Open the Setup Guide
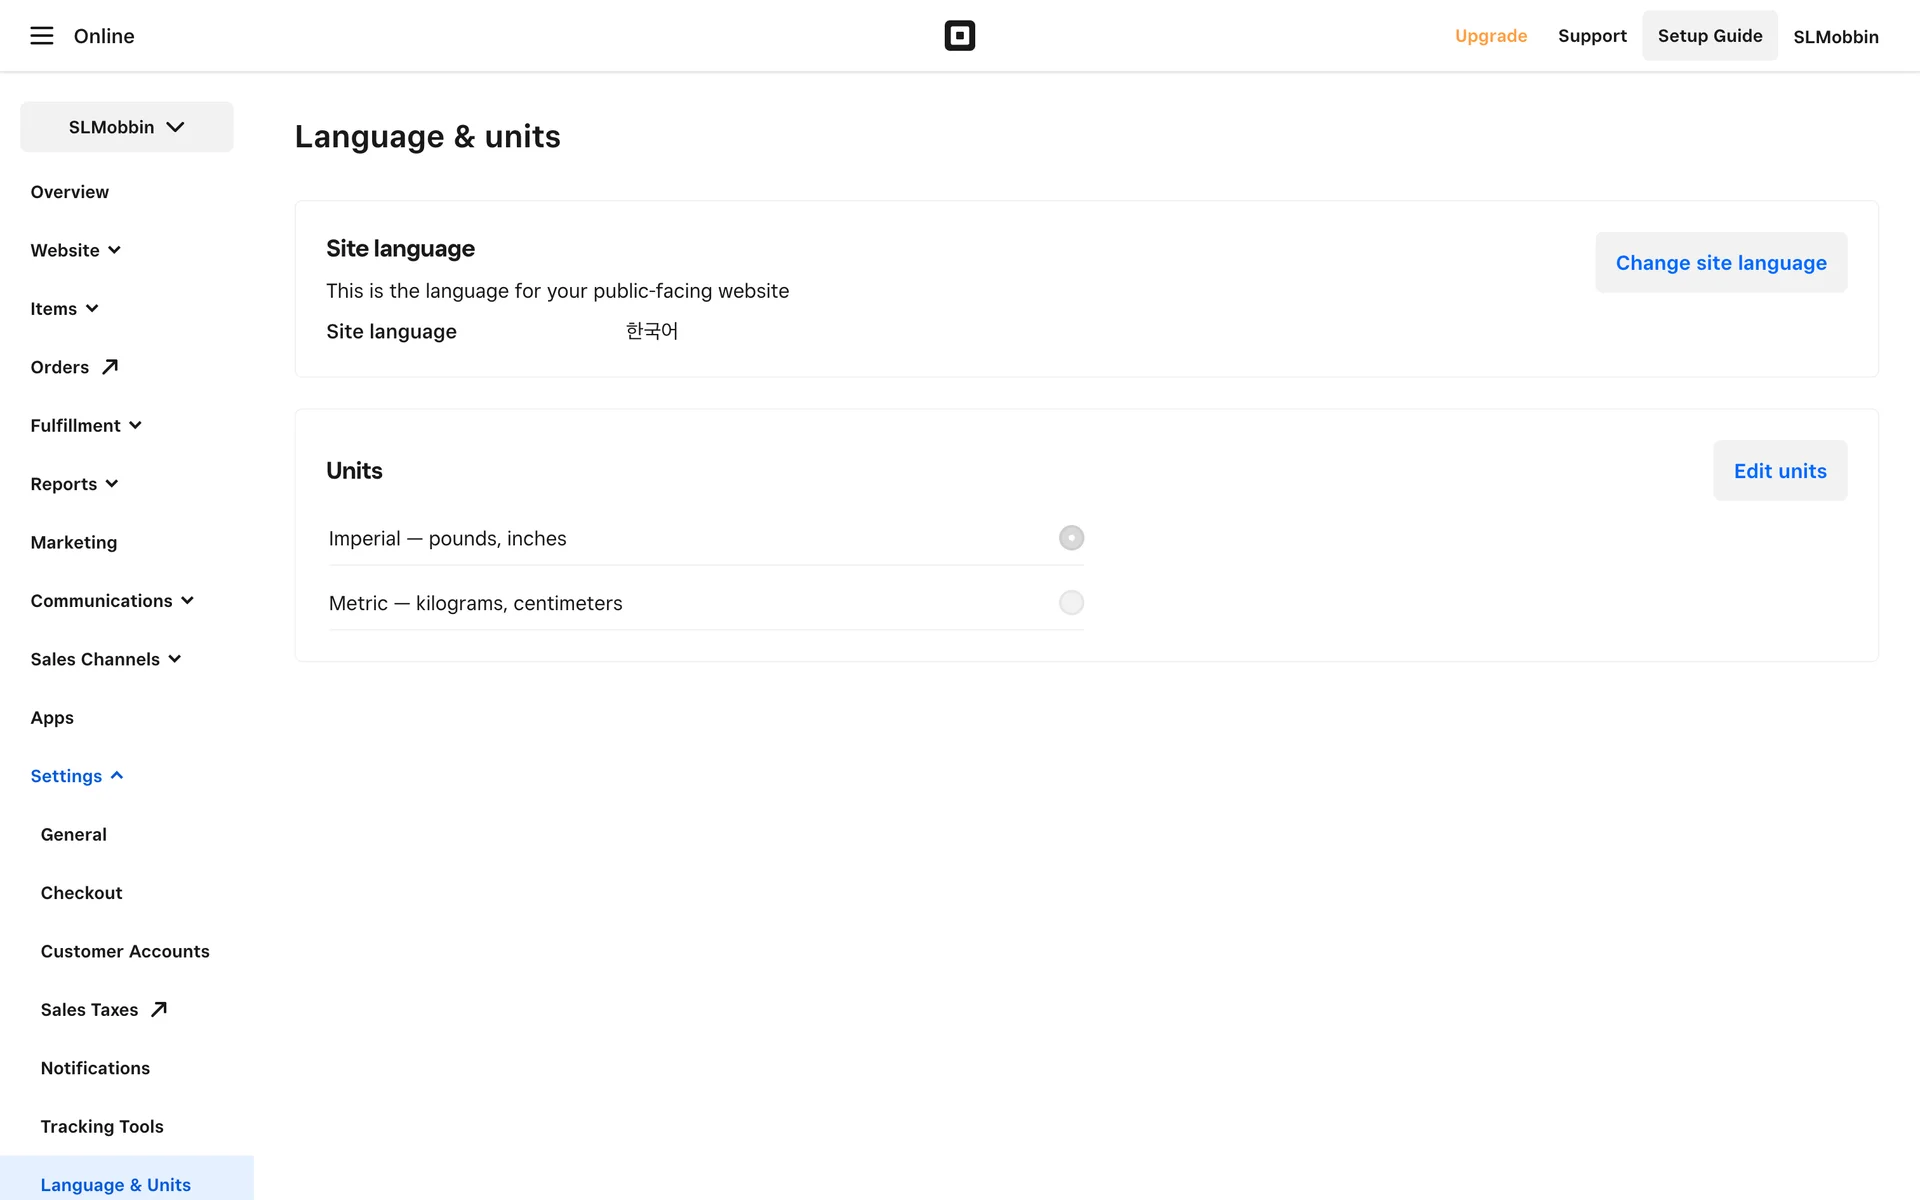Image resolution: width=1920 pixels, height=1200 pixels. [1709, 36]
